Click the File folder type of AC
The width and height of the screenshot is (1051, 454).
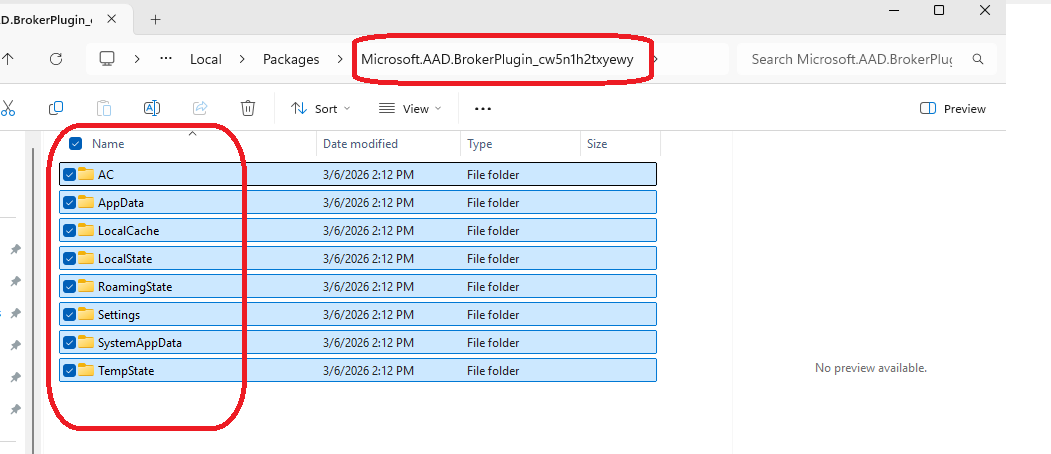(x=493, y=175)
